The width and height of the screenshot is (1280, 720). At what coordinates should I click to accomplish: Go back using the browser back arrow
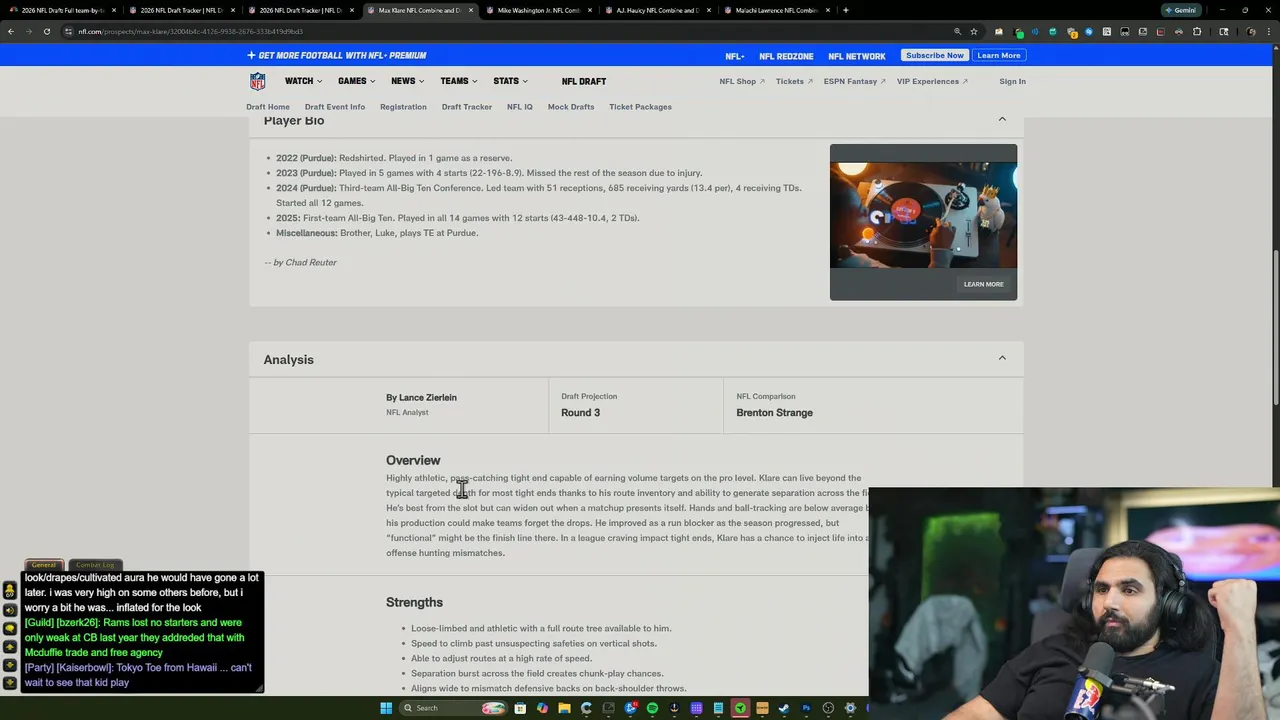click(x=10, y=31)
